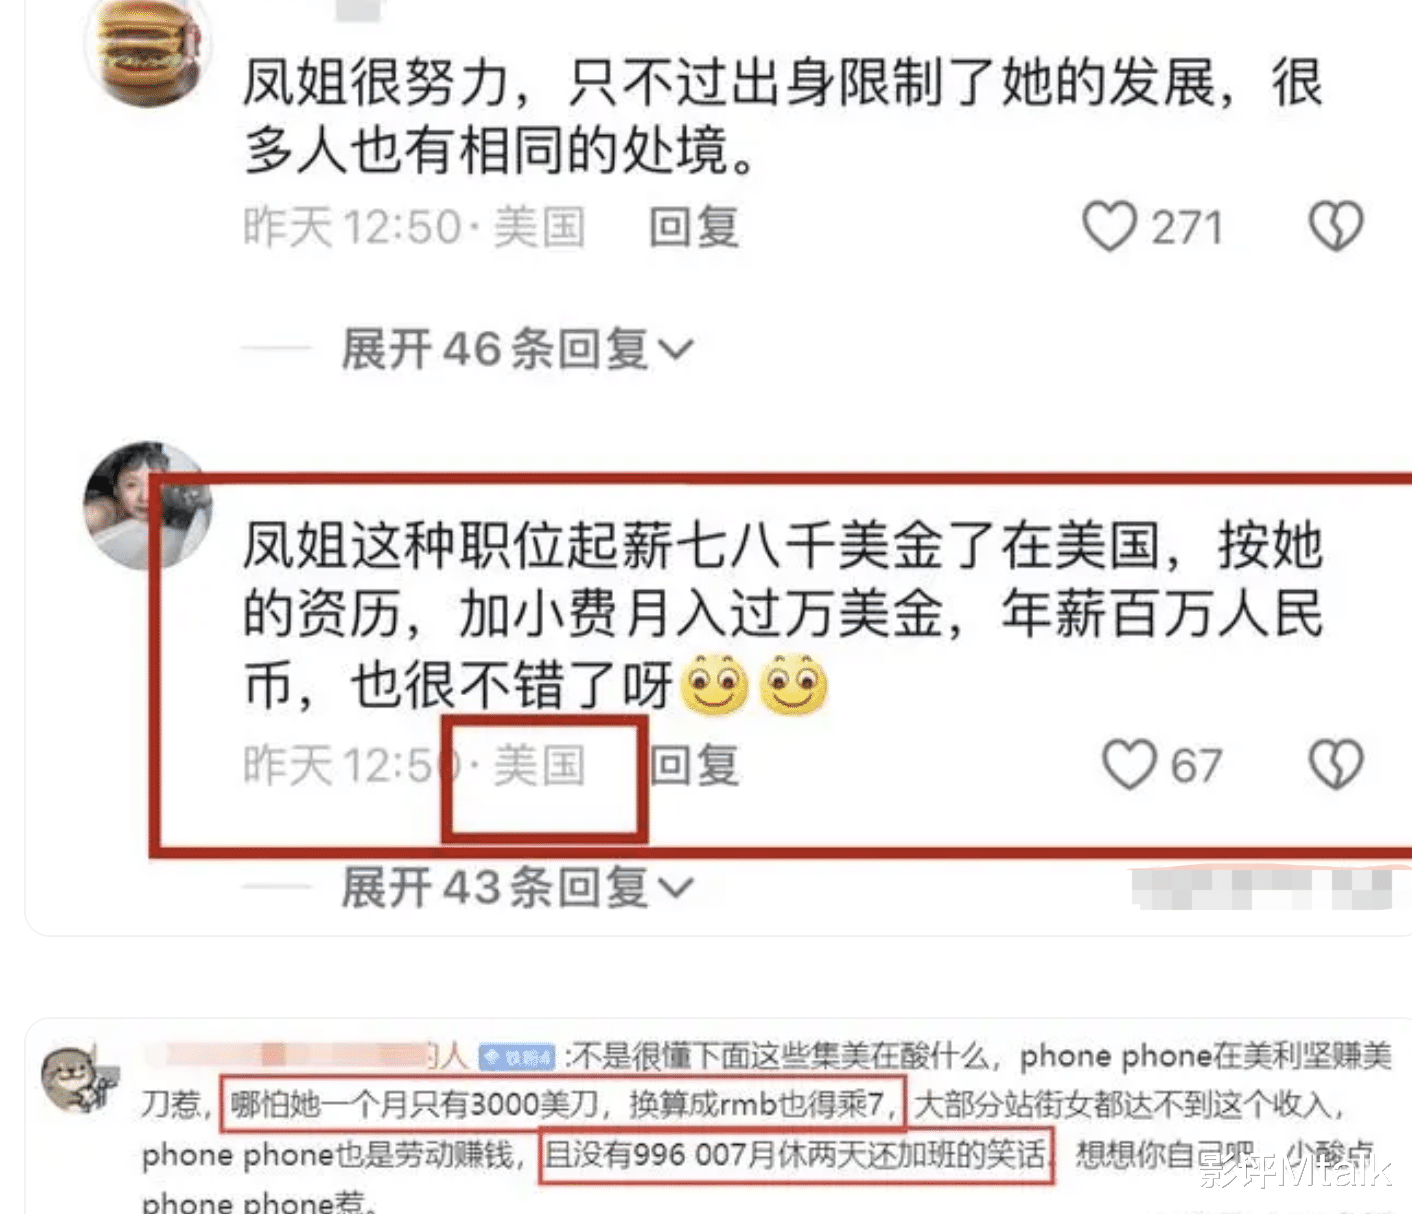Open the otter avatar at bottom

tap(78, 1079)
